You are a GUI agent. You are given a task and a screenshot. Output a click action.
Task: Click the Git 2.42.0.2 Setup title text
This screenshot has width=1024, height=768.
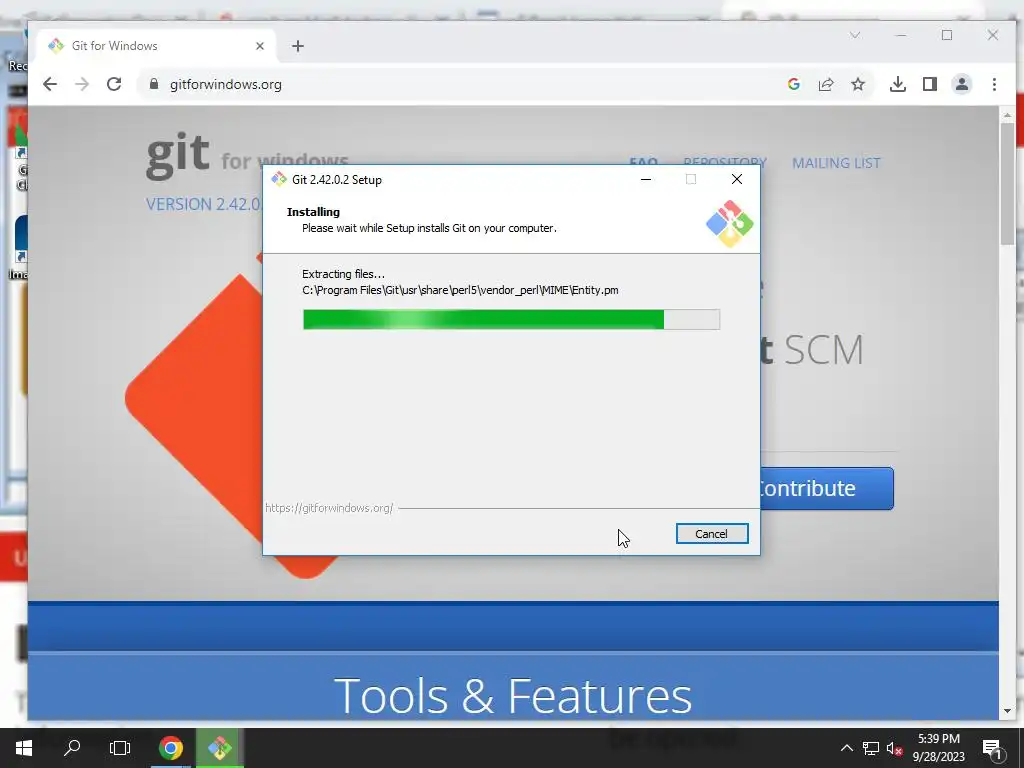pyautogui.click(x=336, y=180)
